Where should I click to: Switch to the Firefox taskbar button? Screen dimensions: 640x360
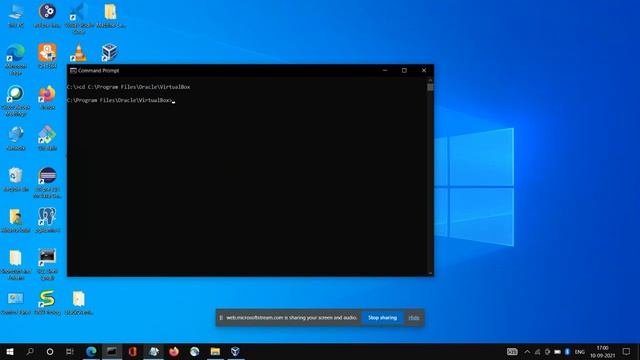tap(174, 351)
